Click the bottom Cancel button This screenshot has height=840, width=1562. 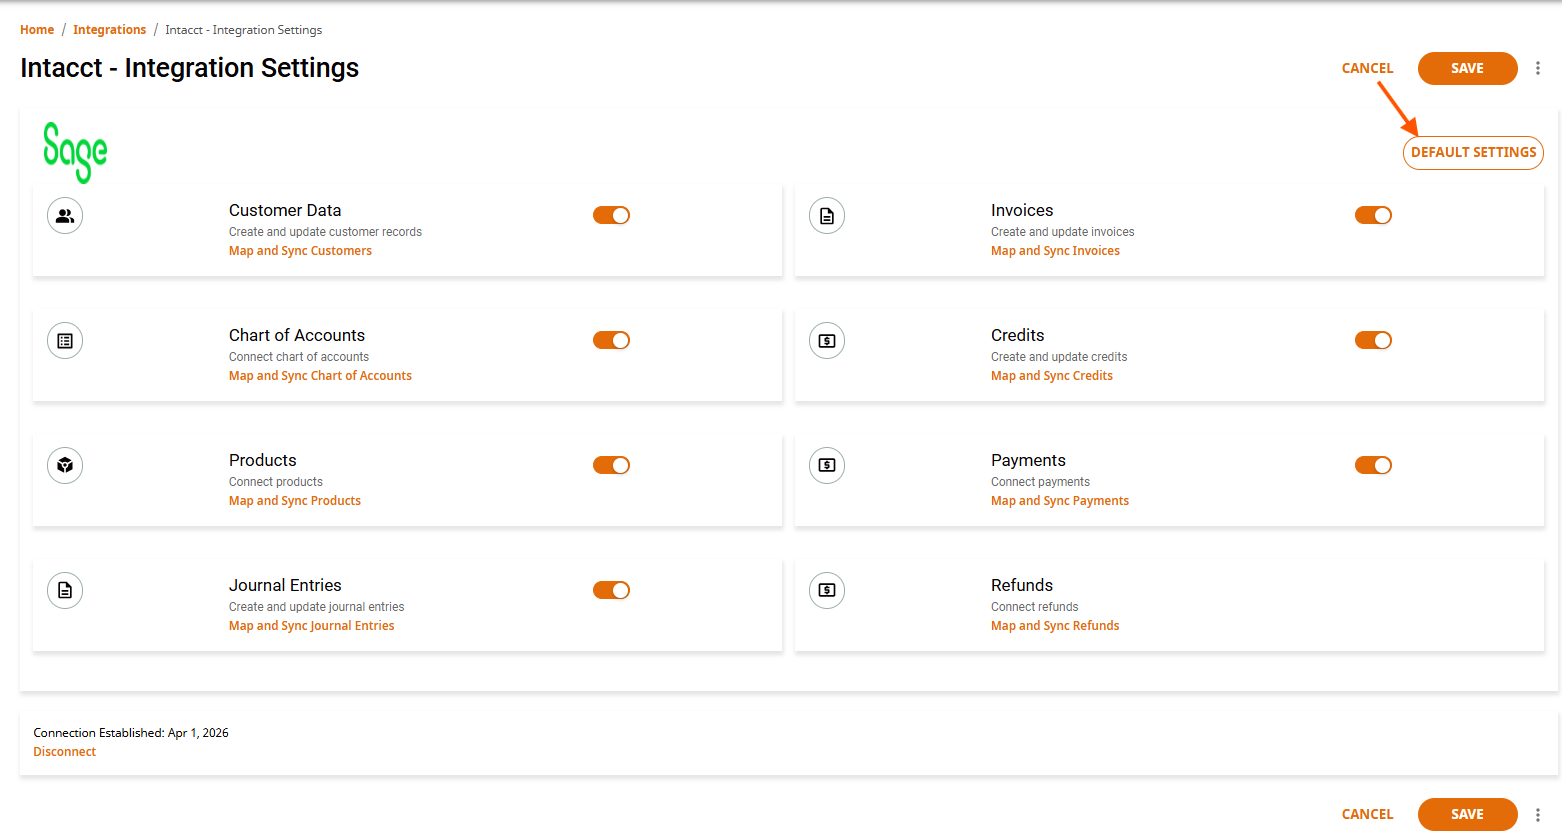pos(1367,814)
